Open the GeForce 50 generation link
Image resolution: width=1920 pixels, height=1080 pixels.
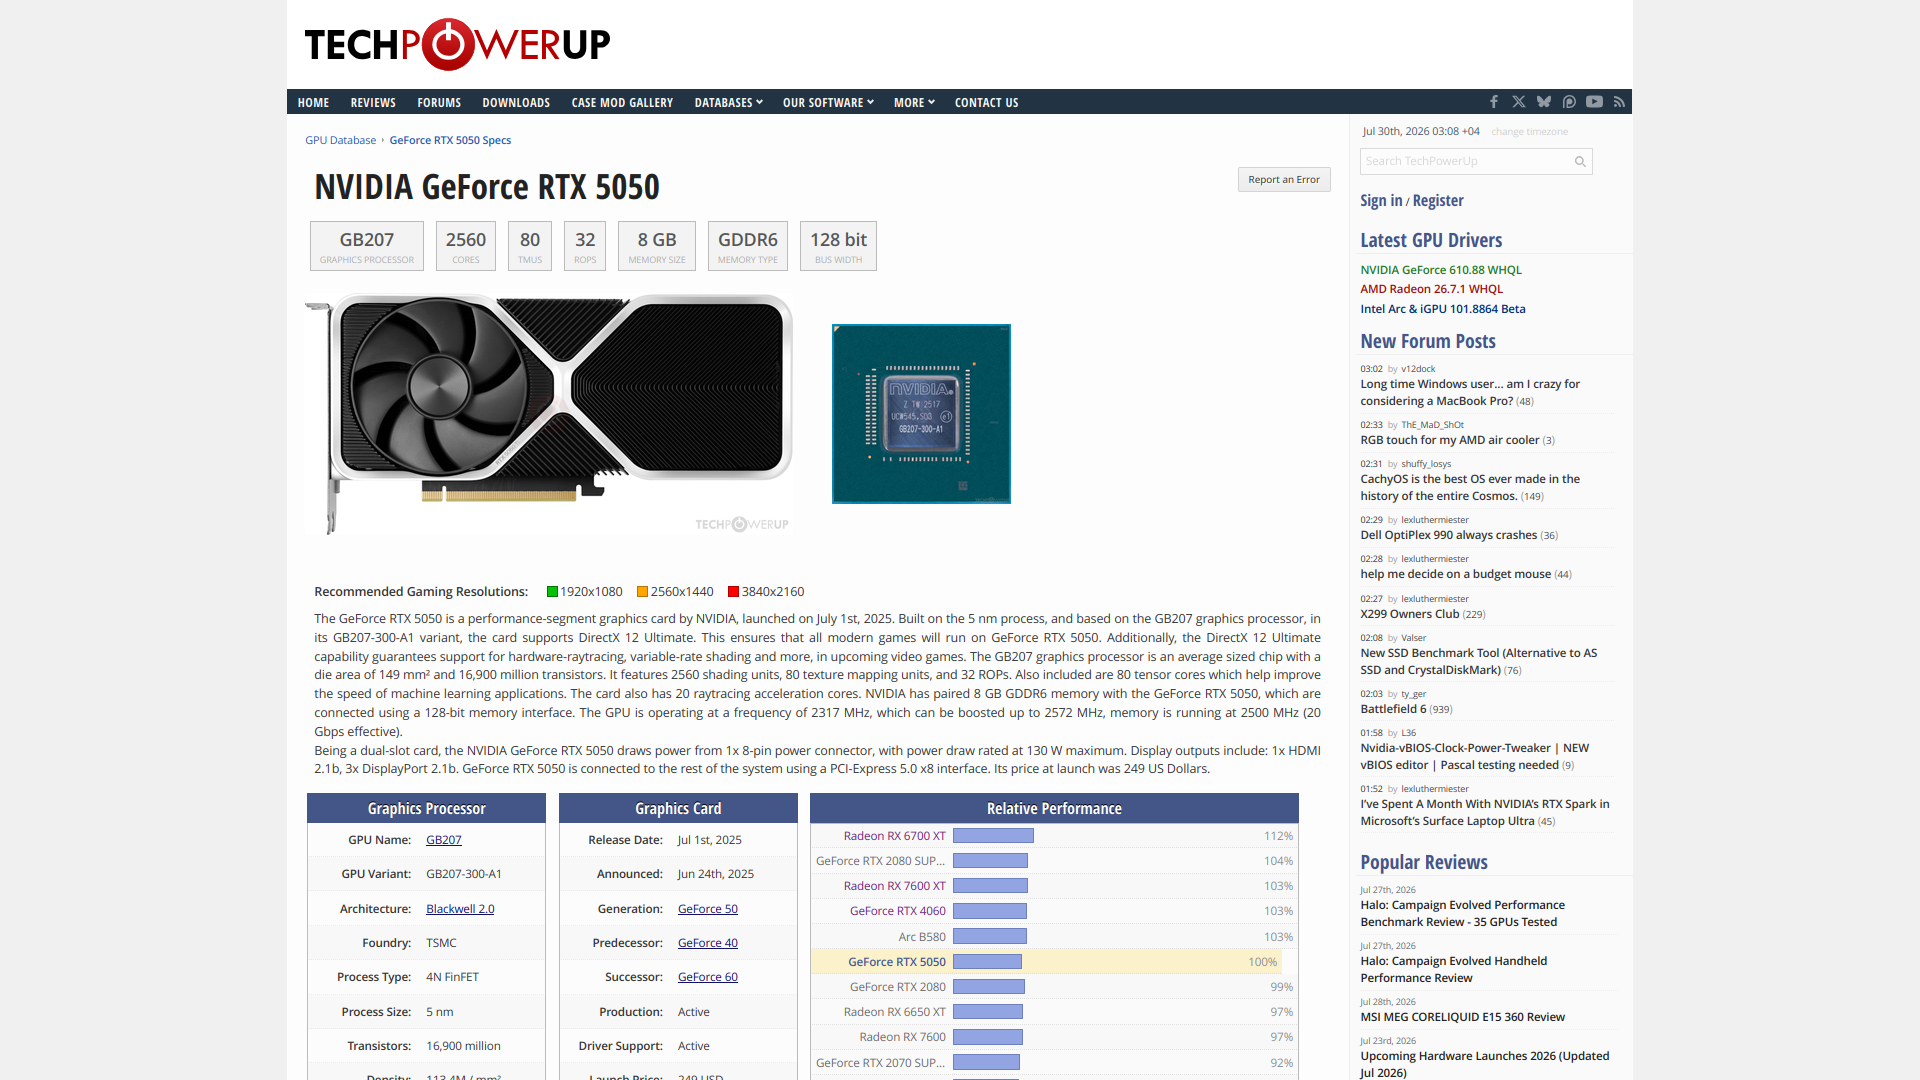point(708,909)
